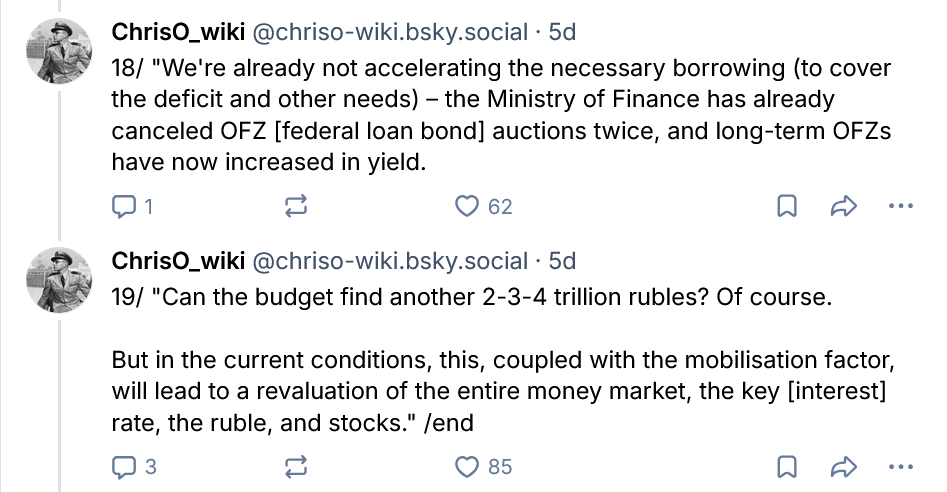Screen dimensions: 947x492
Task: Share the 18/ post on OFZ yields
Action: pos(844,206)
